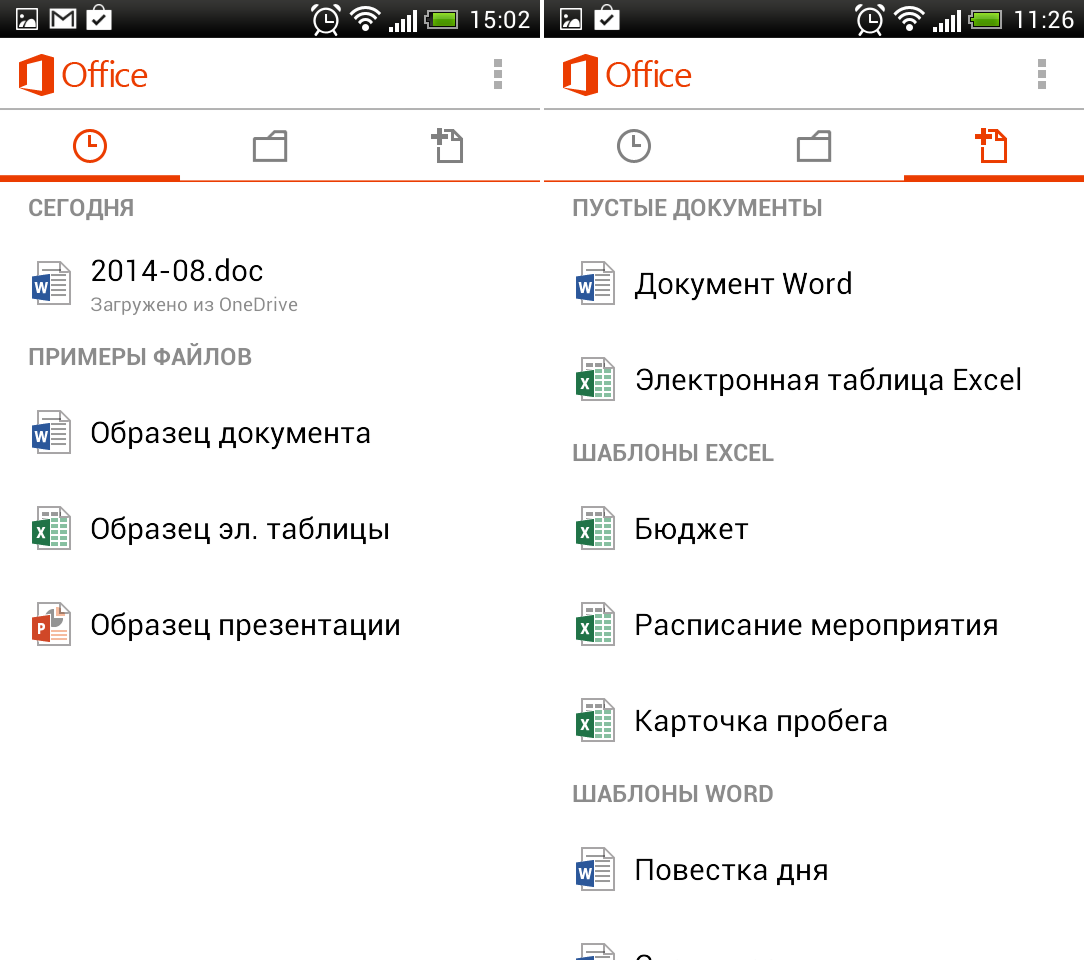Tap picture notification icon in left status bar
The height and width of the screenshot is (960, 1084).
click(27, 19)
